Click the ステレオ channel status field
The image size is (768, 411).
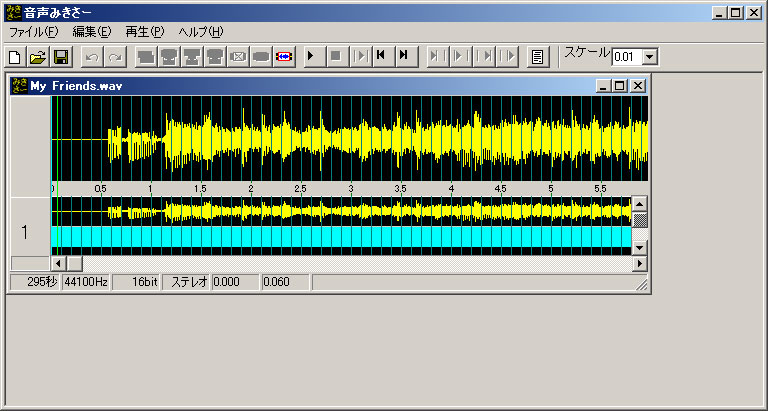click(x=186, y=282)
